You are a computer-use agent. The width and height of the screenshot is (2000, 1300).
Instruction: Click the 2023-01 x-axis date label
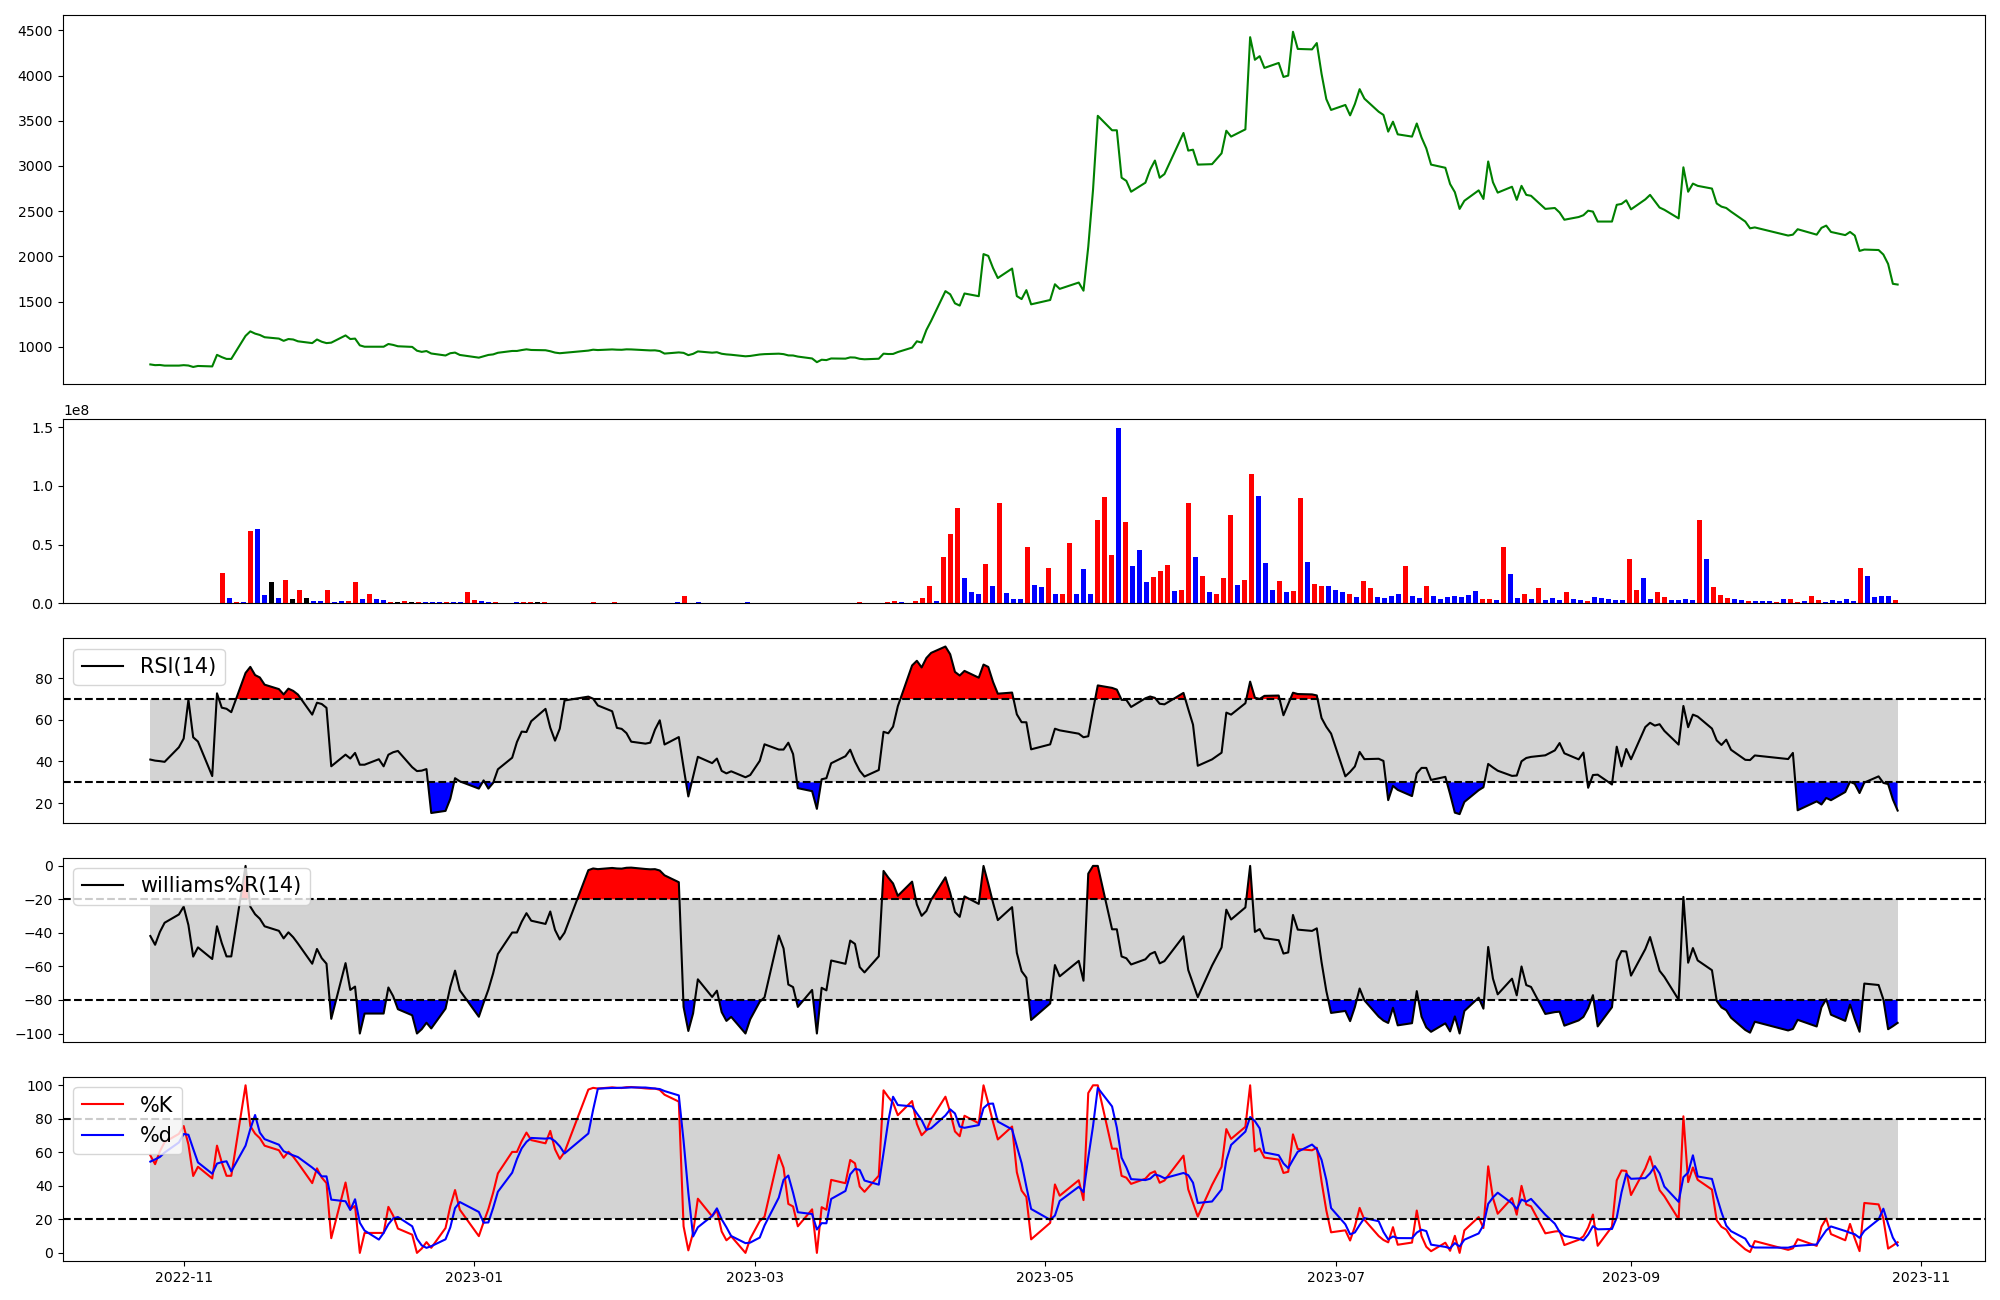(x=473, y=1277)
